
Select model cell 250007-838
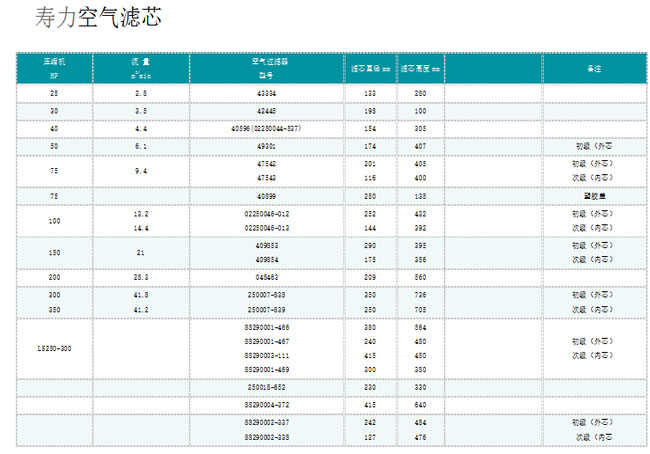coord(267,295)
